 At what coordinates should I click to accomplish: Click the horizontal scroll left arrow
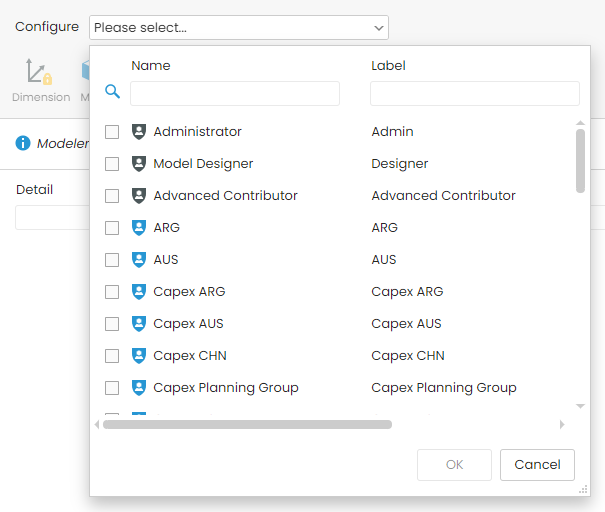pos(97,424)
